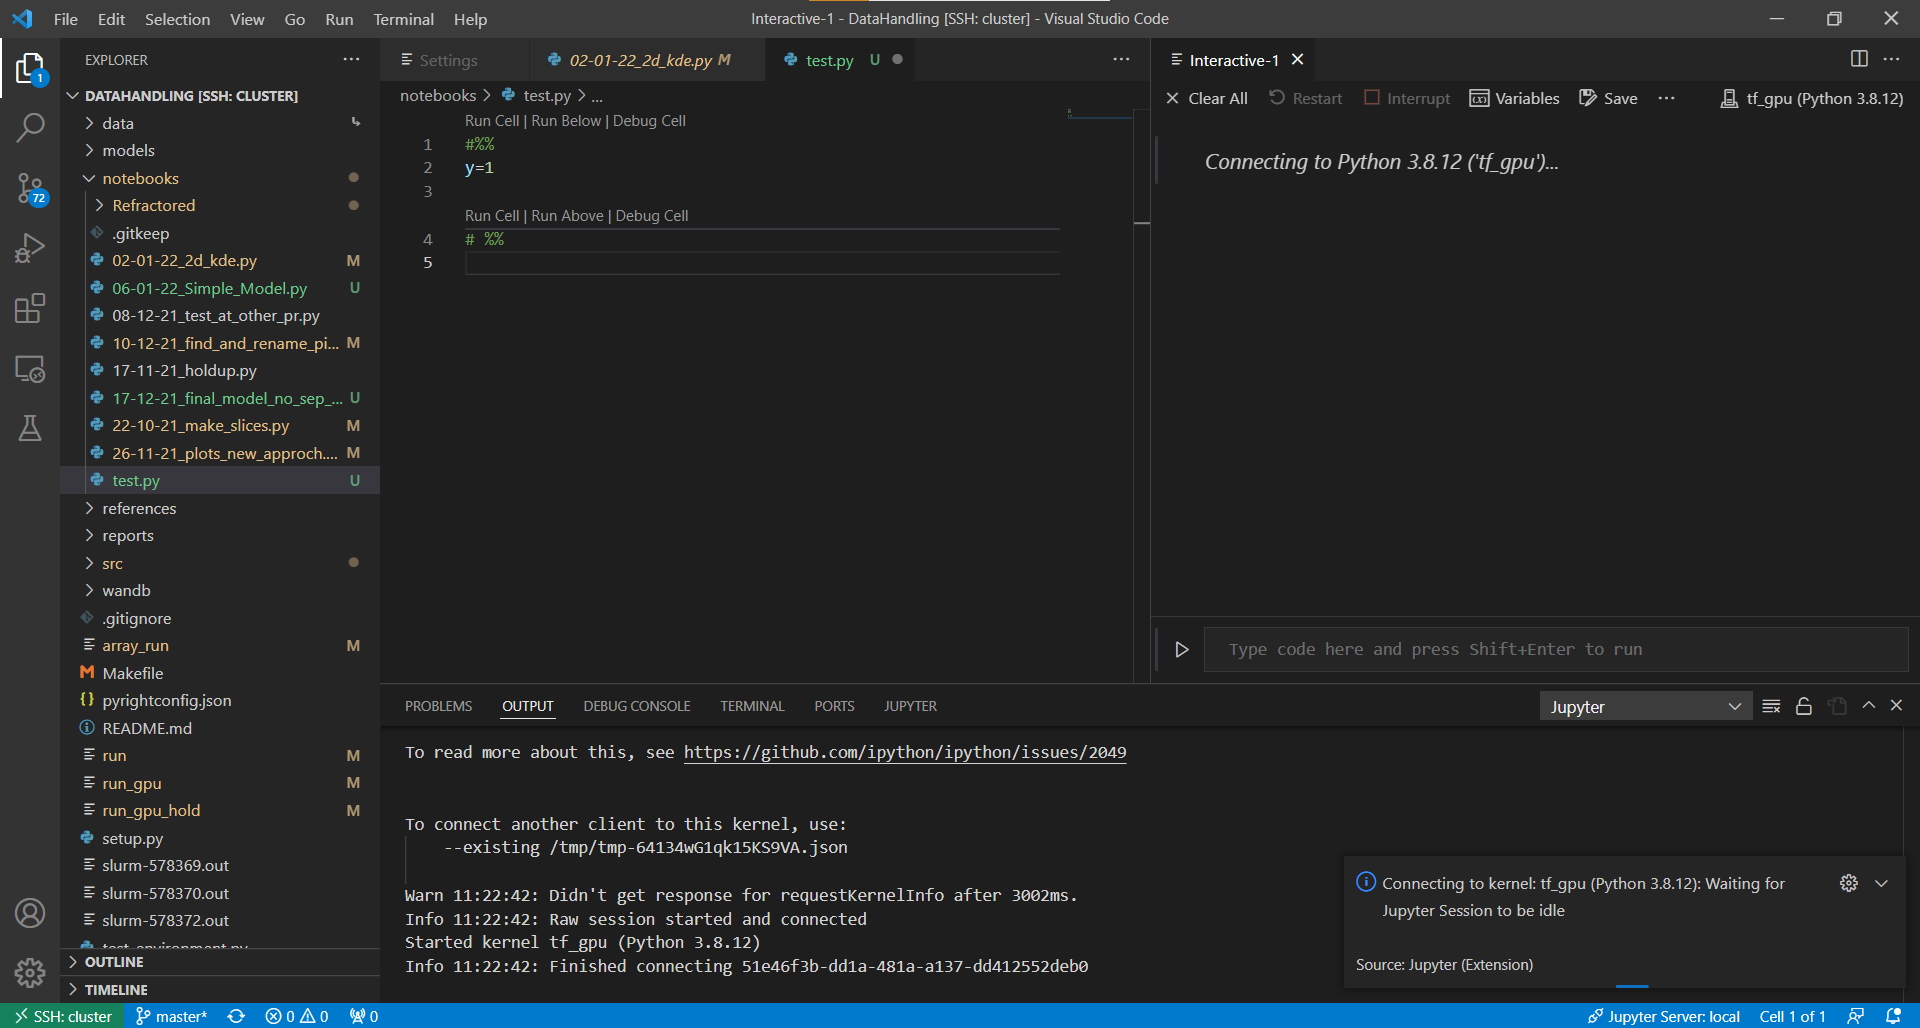Show the Variables panel for the kernel
1920x1028 pixels.
point(1514,98)
